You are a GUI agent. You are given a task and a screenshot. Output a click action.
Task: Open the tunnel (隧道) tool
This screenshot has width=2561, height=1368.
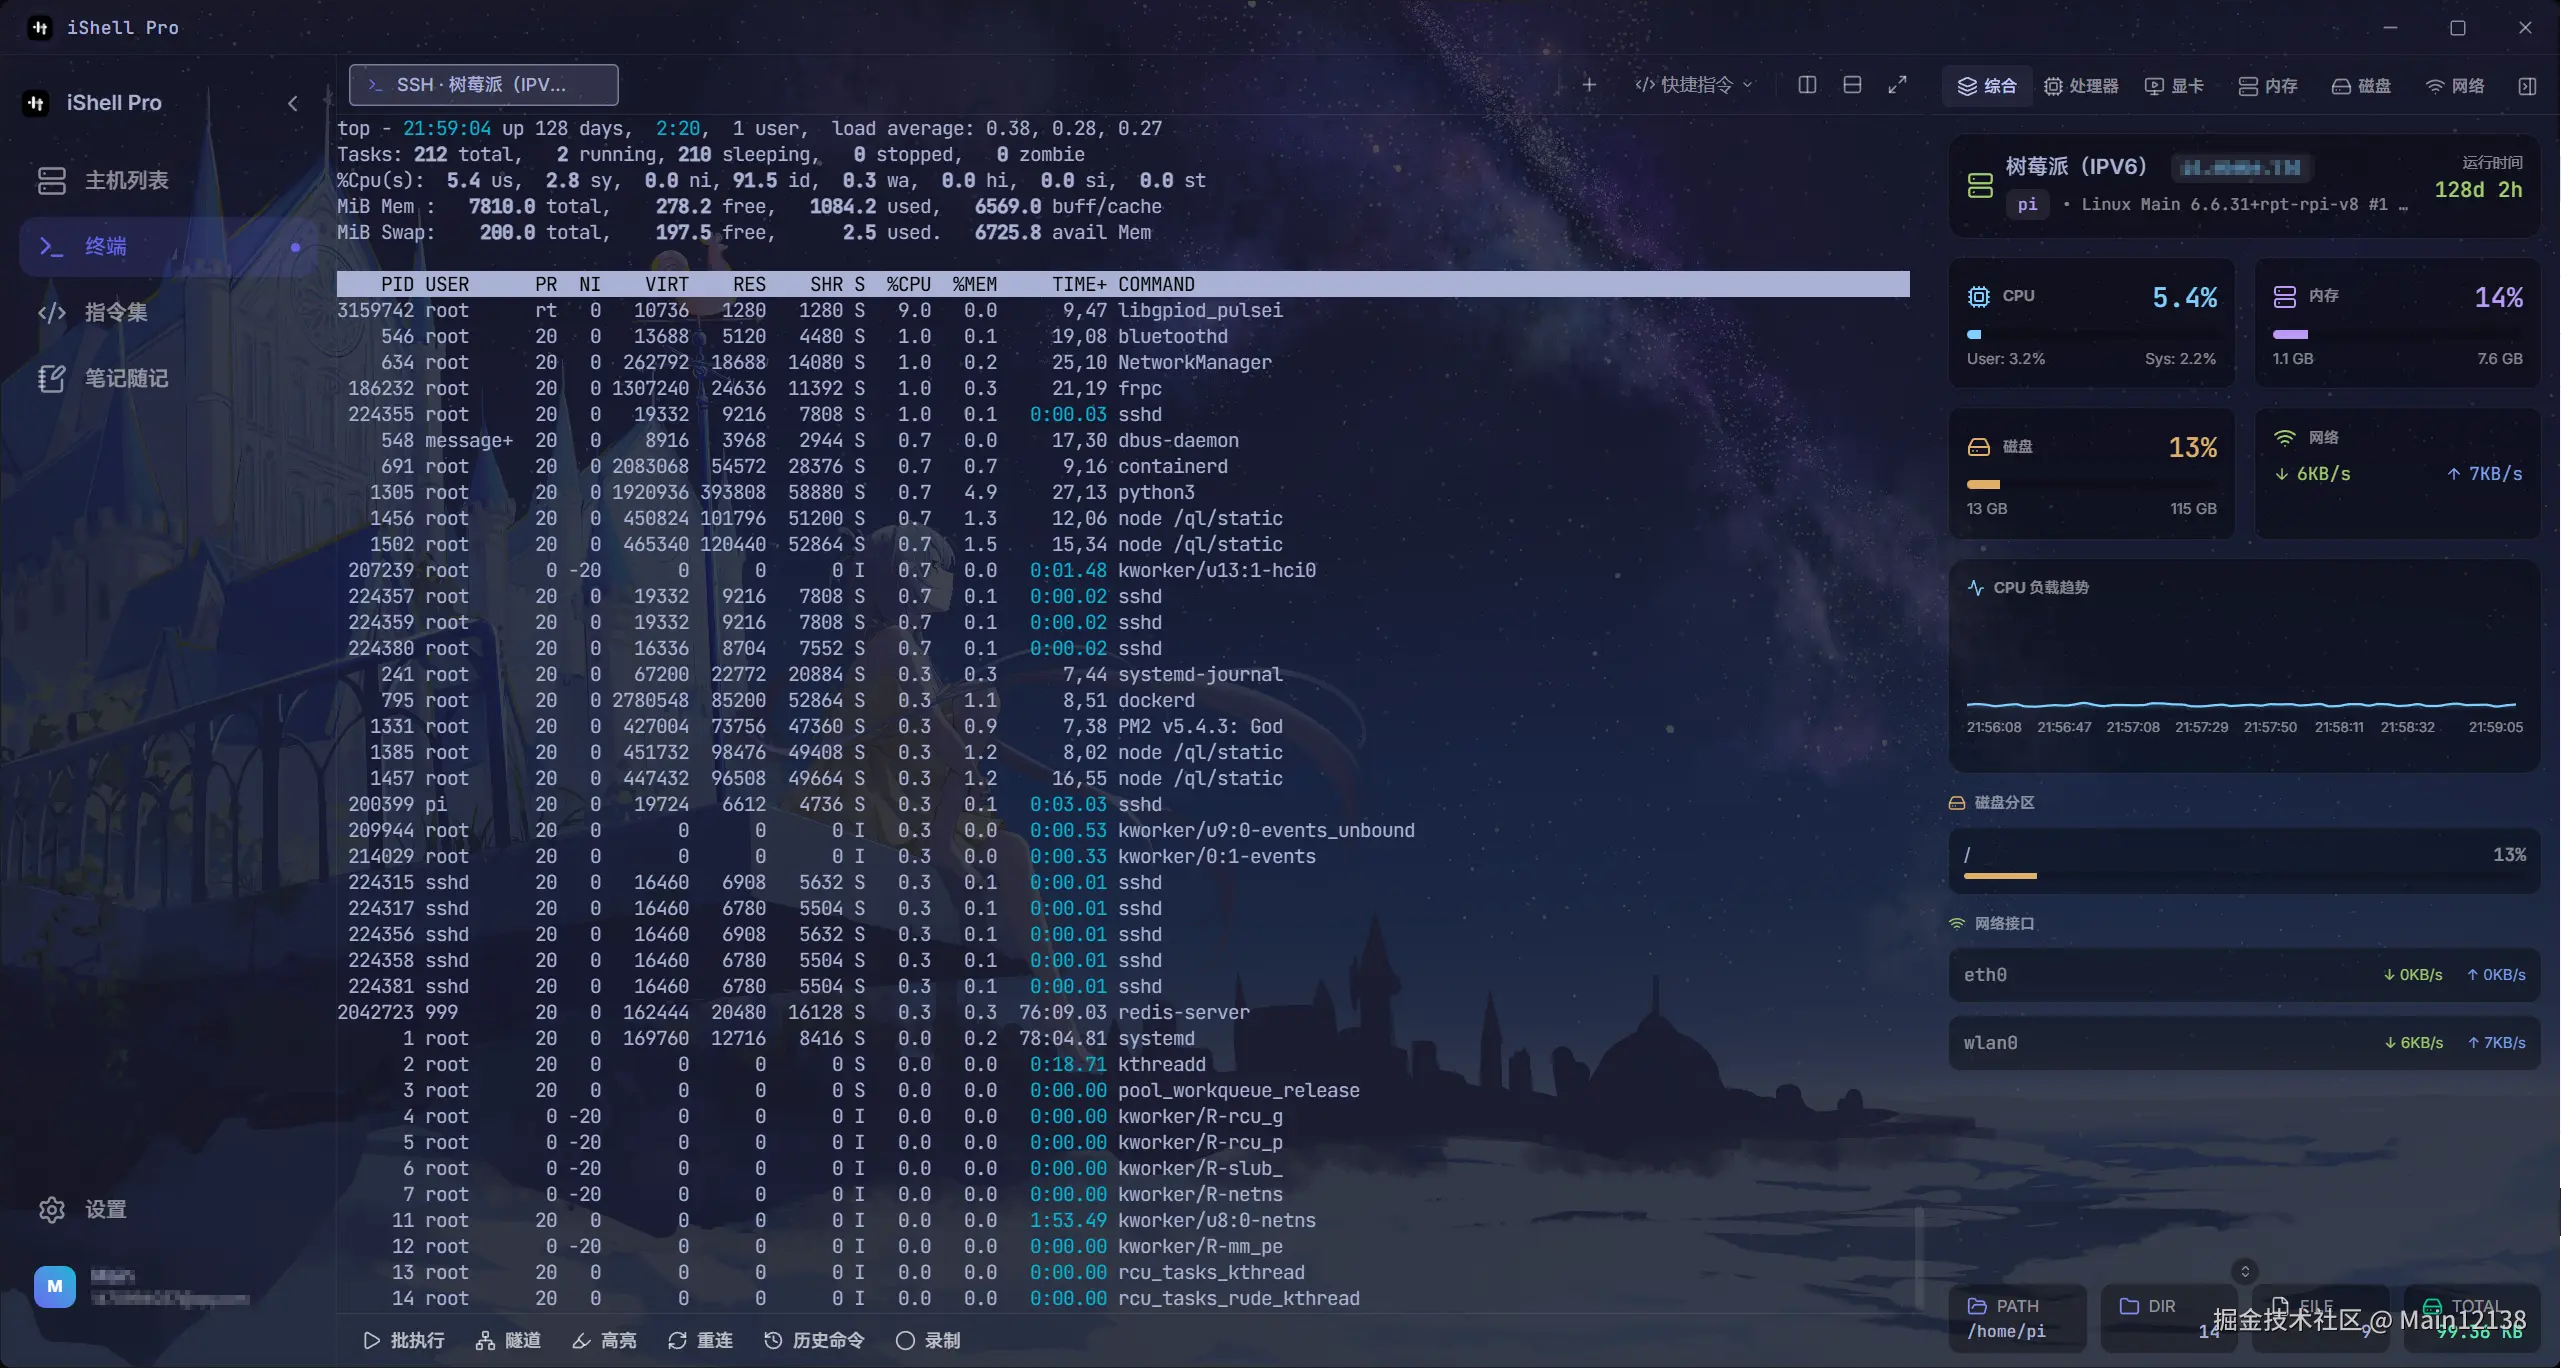coord(508,1340)
